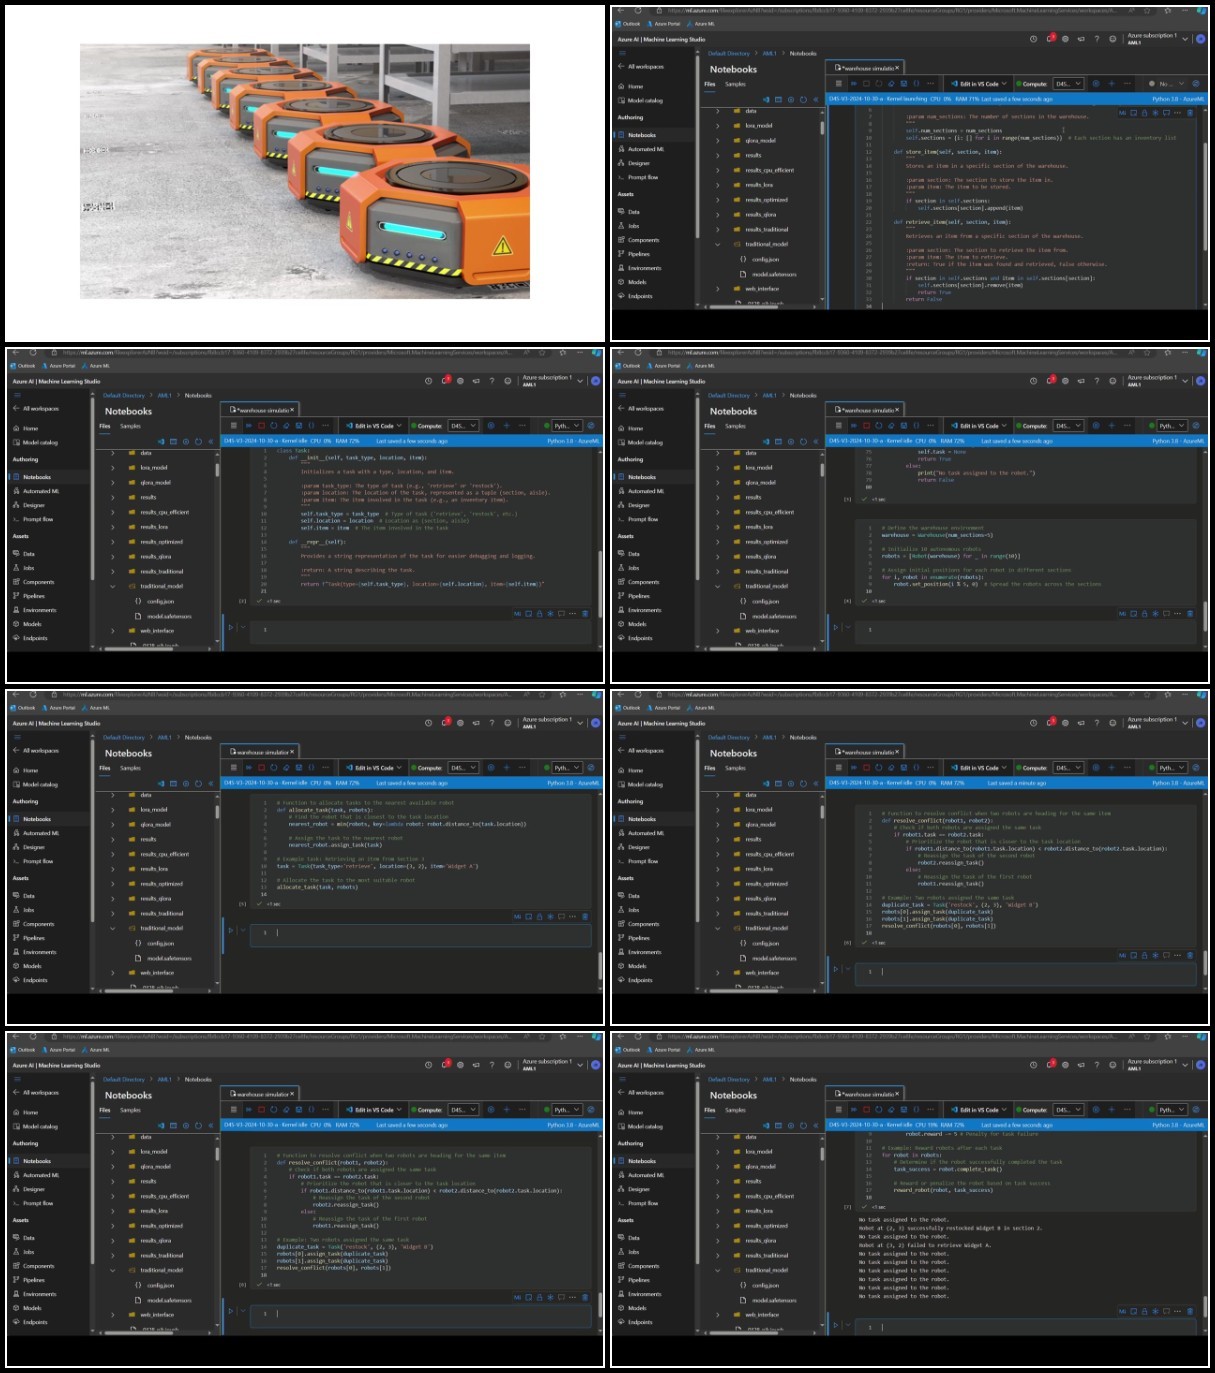1215x1373 pixels.
Task: Switch to Samples tab beside class Task notebook
Action: coord(131,426)
